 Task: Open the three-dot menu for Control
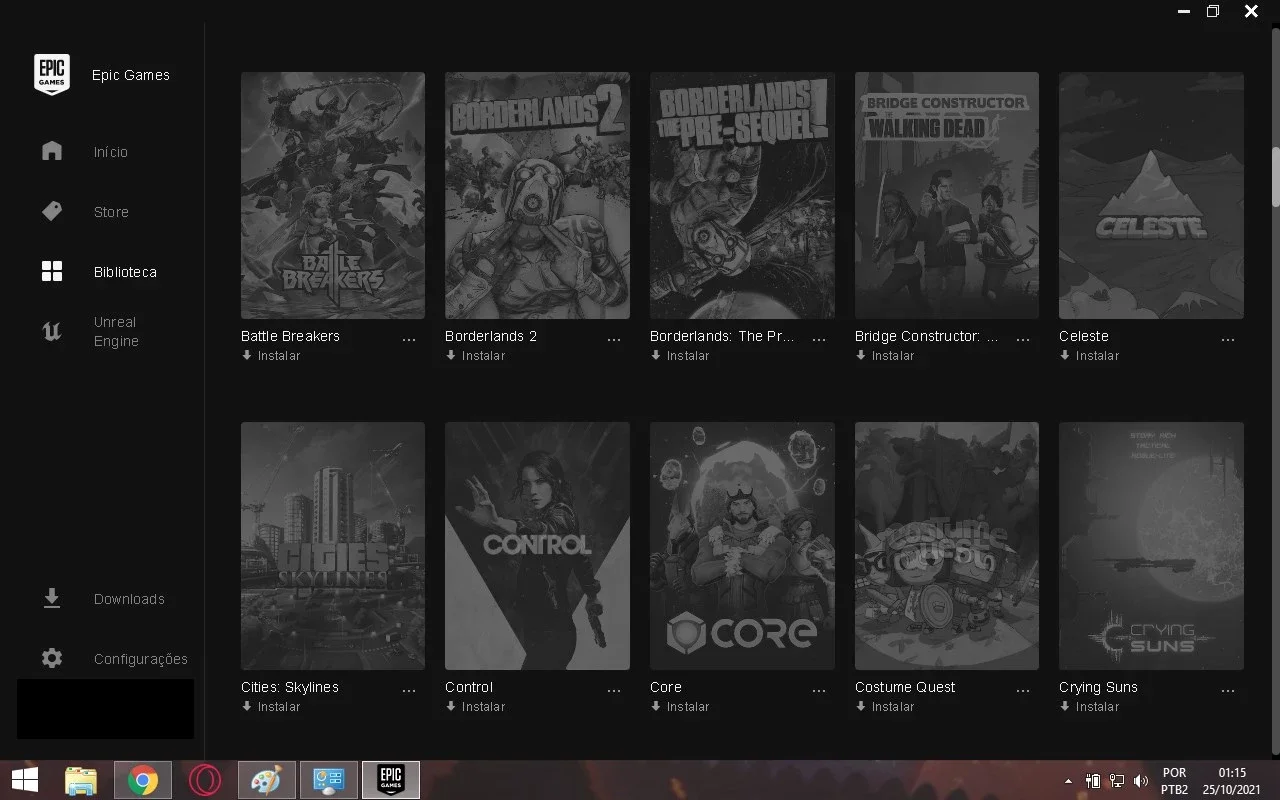pyautogui.click(x=614, y=691)
